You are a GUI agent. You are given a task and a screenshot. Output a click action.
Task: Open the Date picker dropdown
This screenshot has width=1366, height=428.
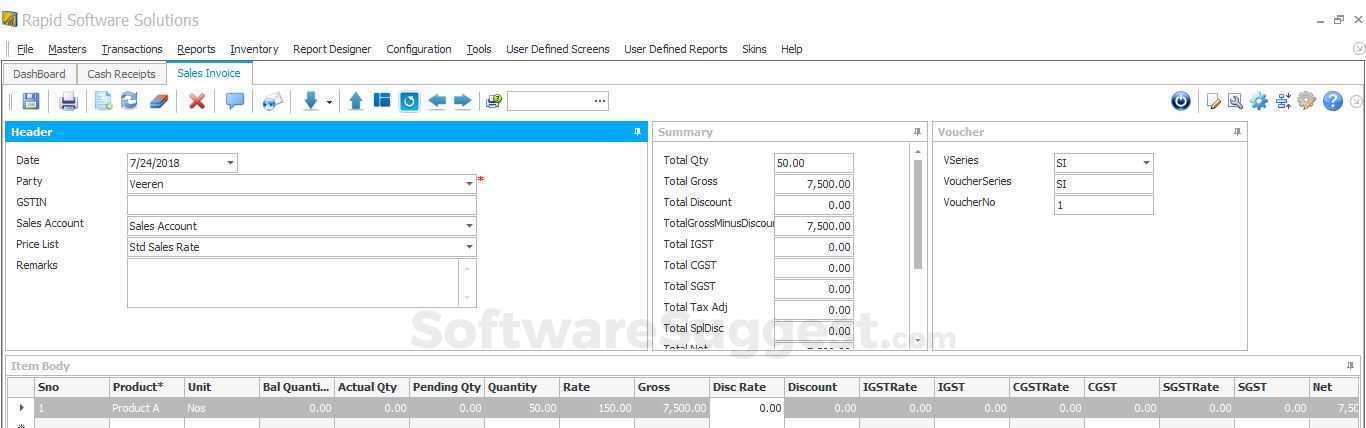point(230,163)
